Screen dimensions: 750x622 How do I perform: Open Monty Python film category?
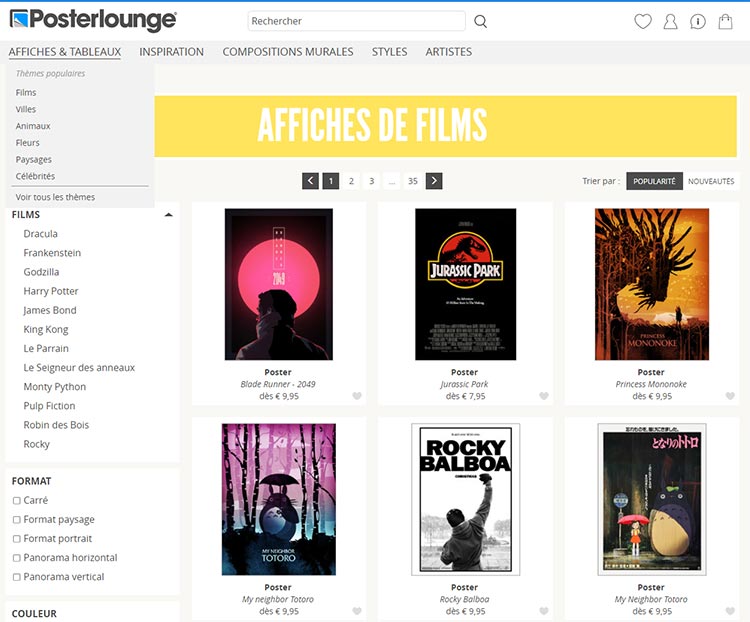point(55,387)
